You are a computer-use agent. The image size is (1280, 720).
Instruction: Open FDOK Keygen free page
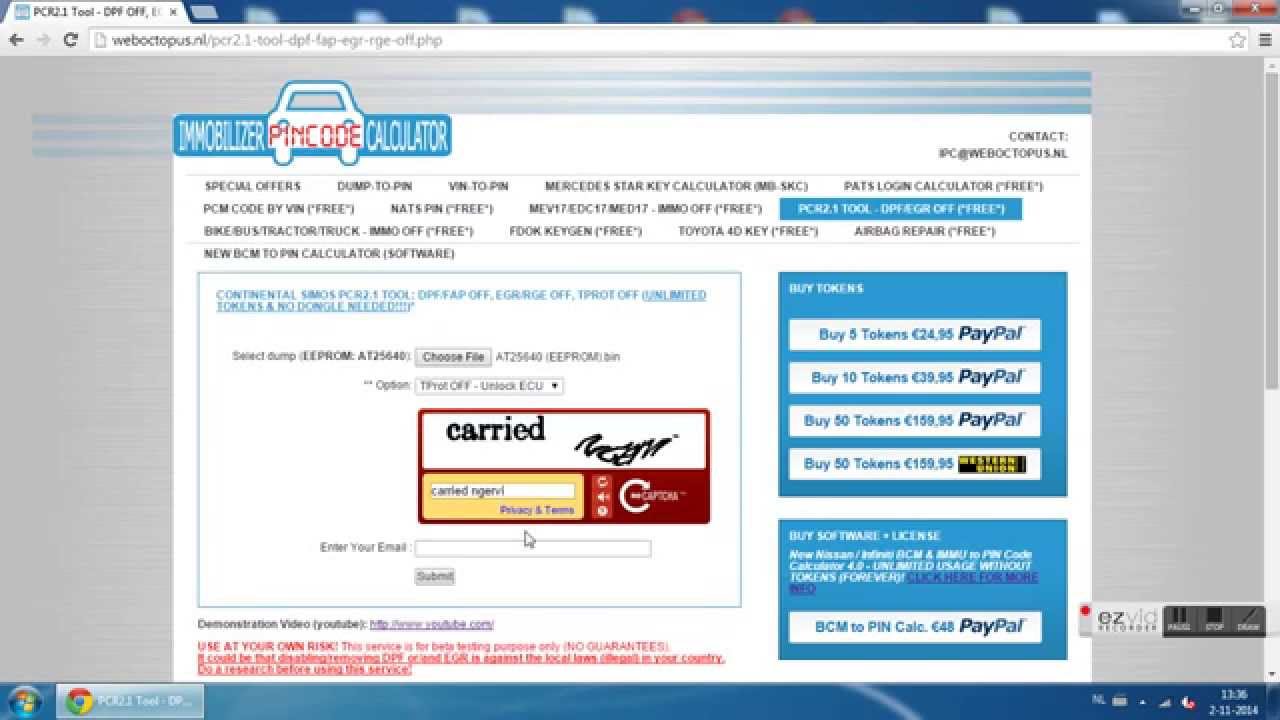click(575, 231)
